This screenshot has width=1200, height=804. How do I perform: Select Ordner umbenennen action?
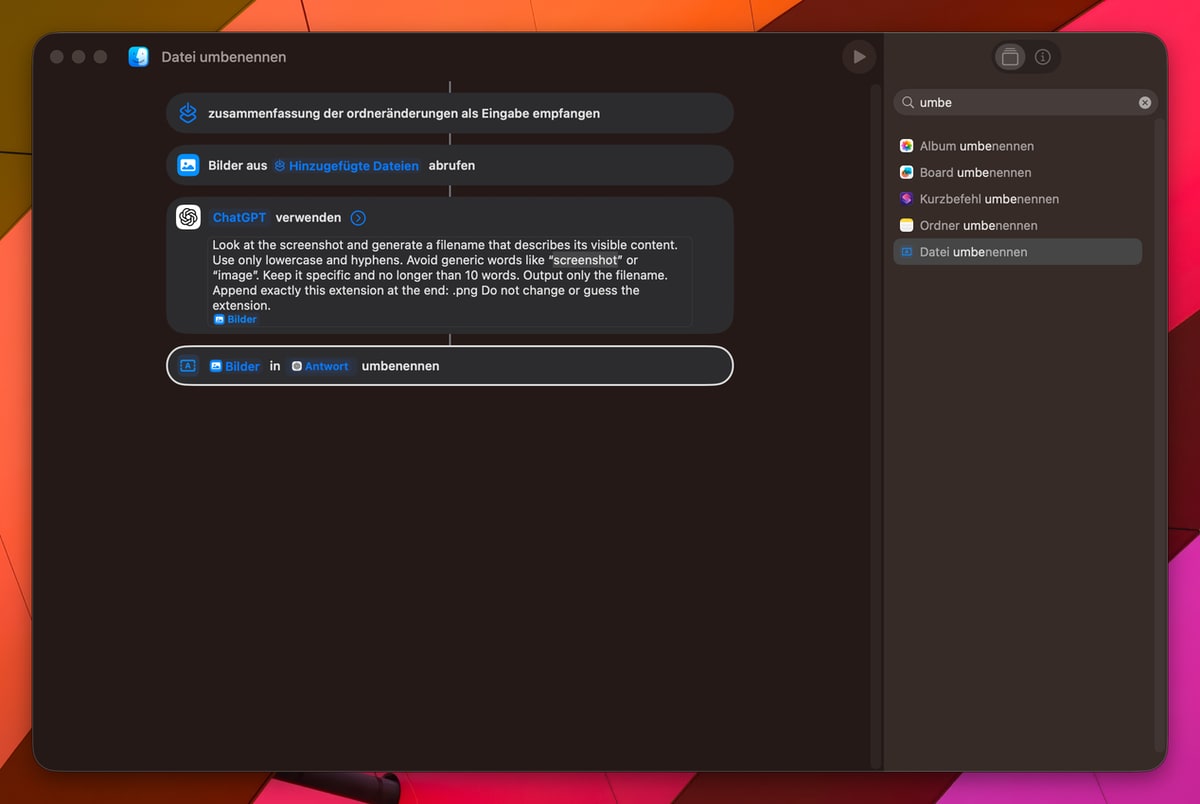click(978, 225)
